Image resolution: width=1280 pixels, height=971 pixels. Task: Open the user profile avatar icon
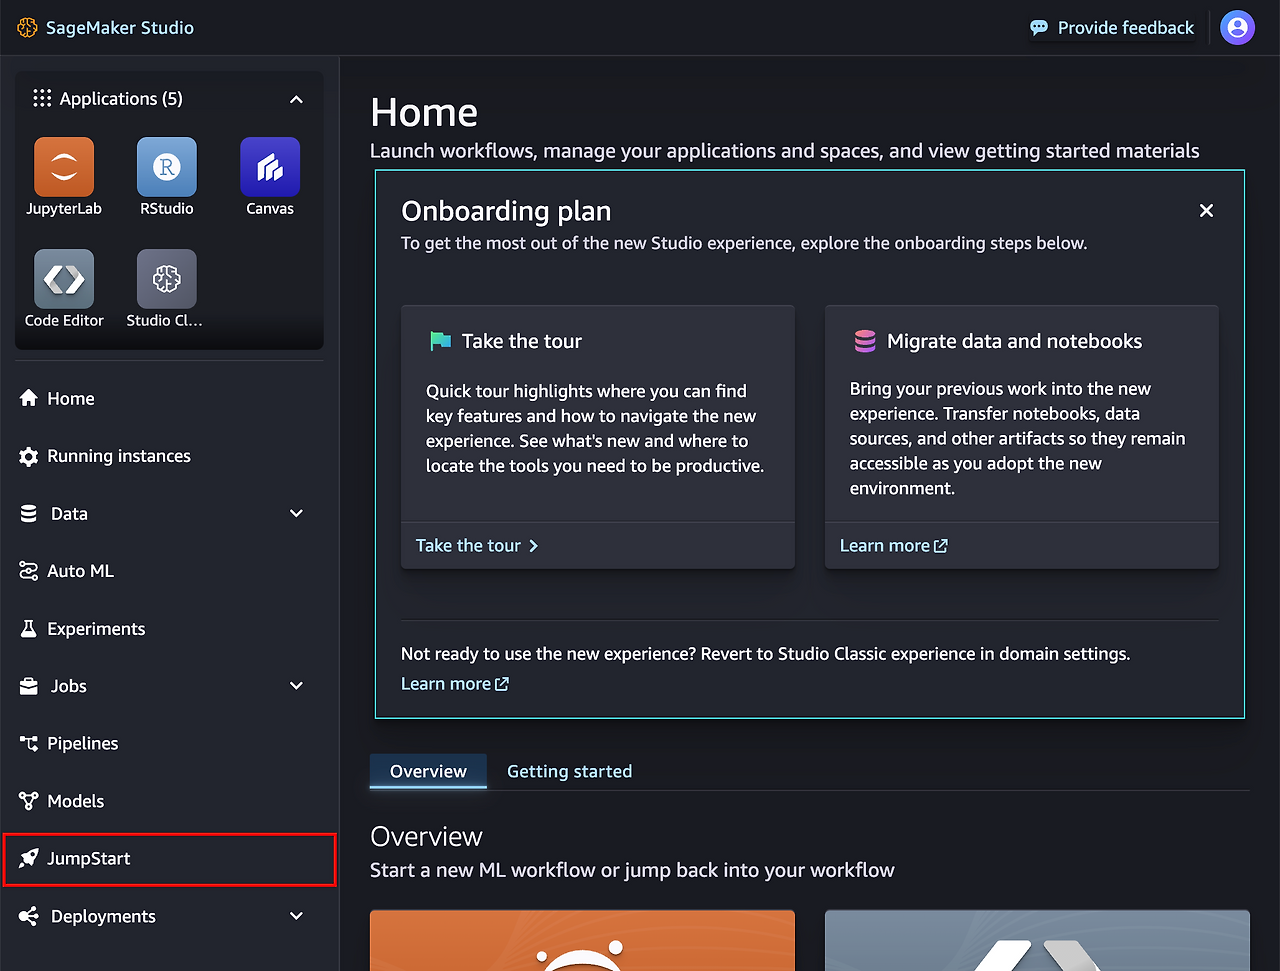click(1237, 28)
